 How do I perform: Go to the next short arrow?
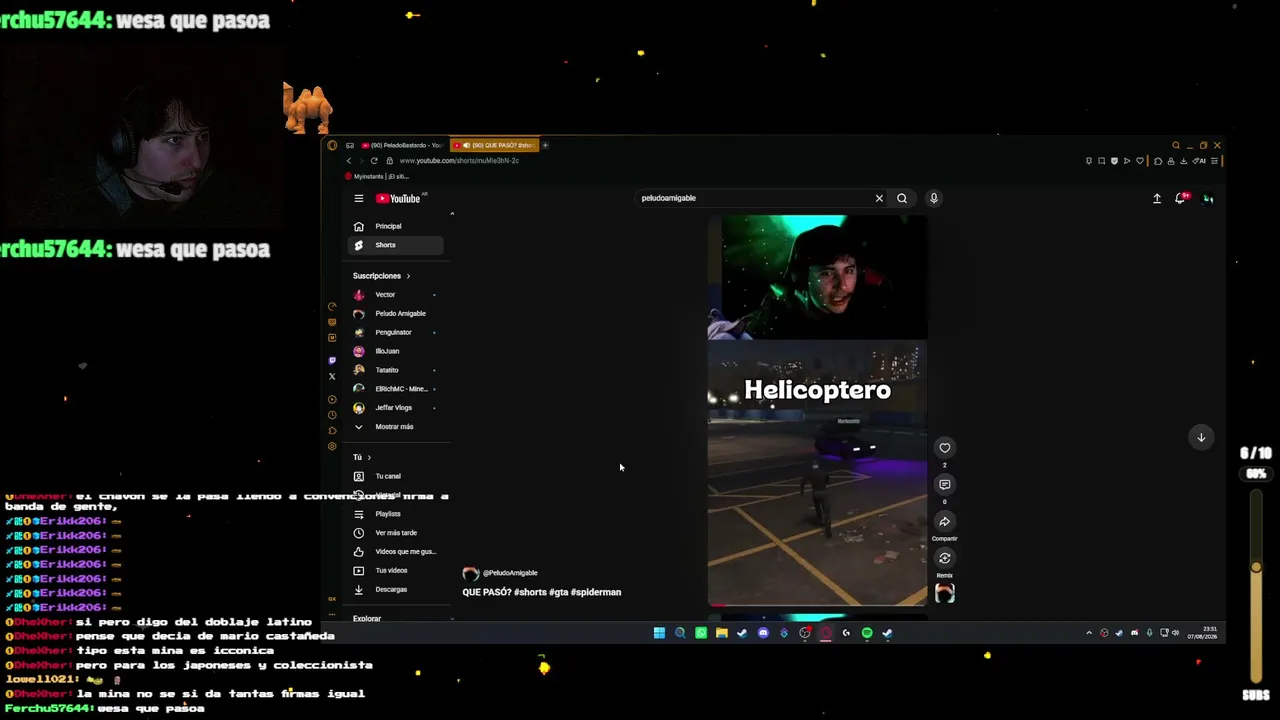1201,437
